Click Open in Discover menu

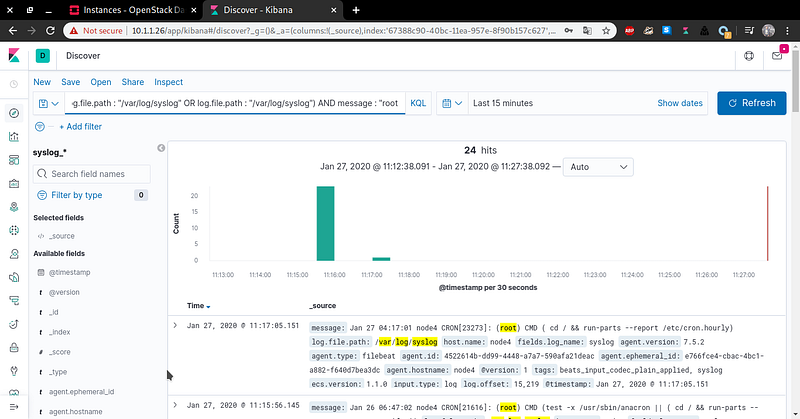101,82
